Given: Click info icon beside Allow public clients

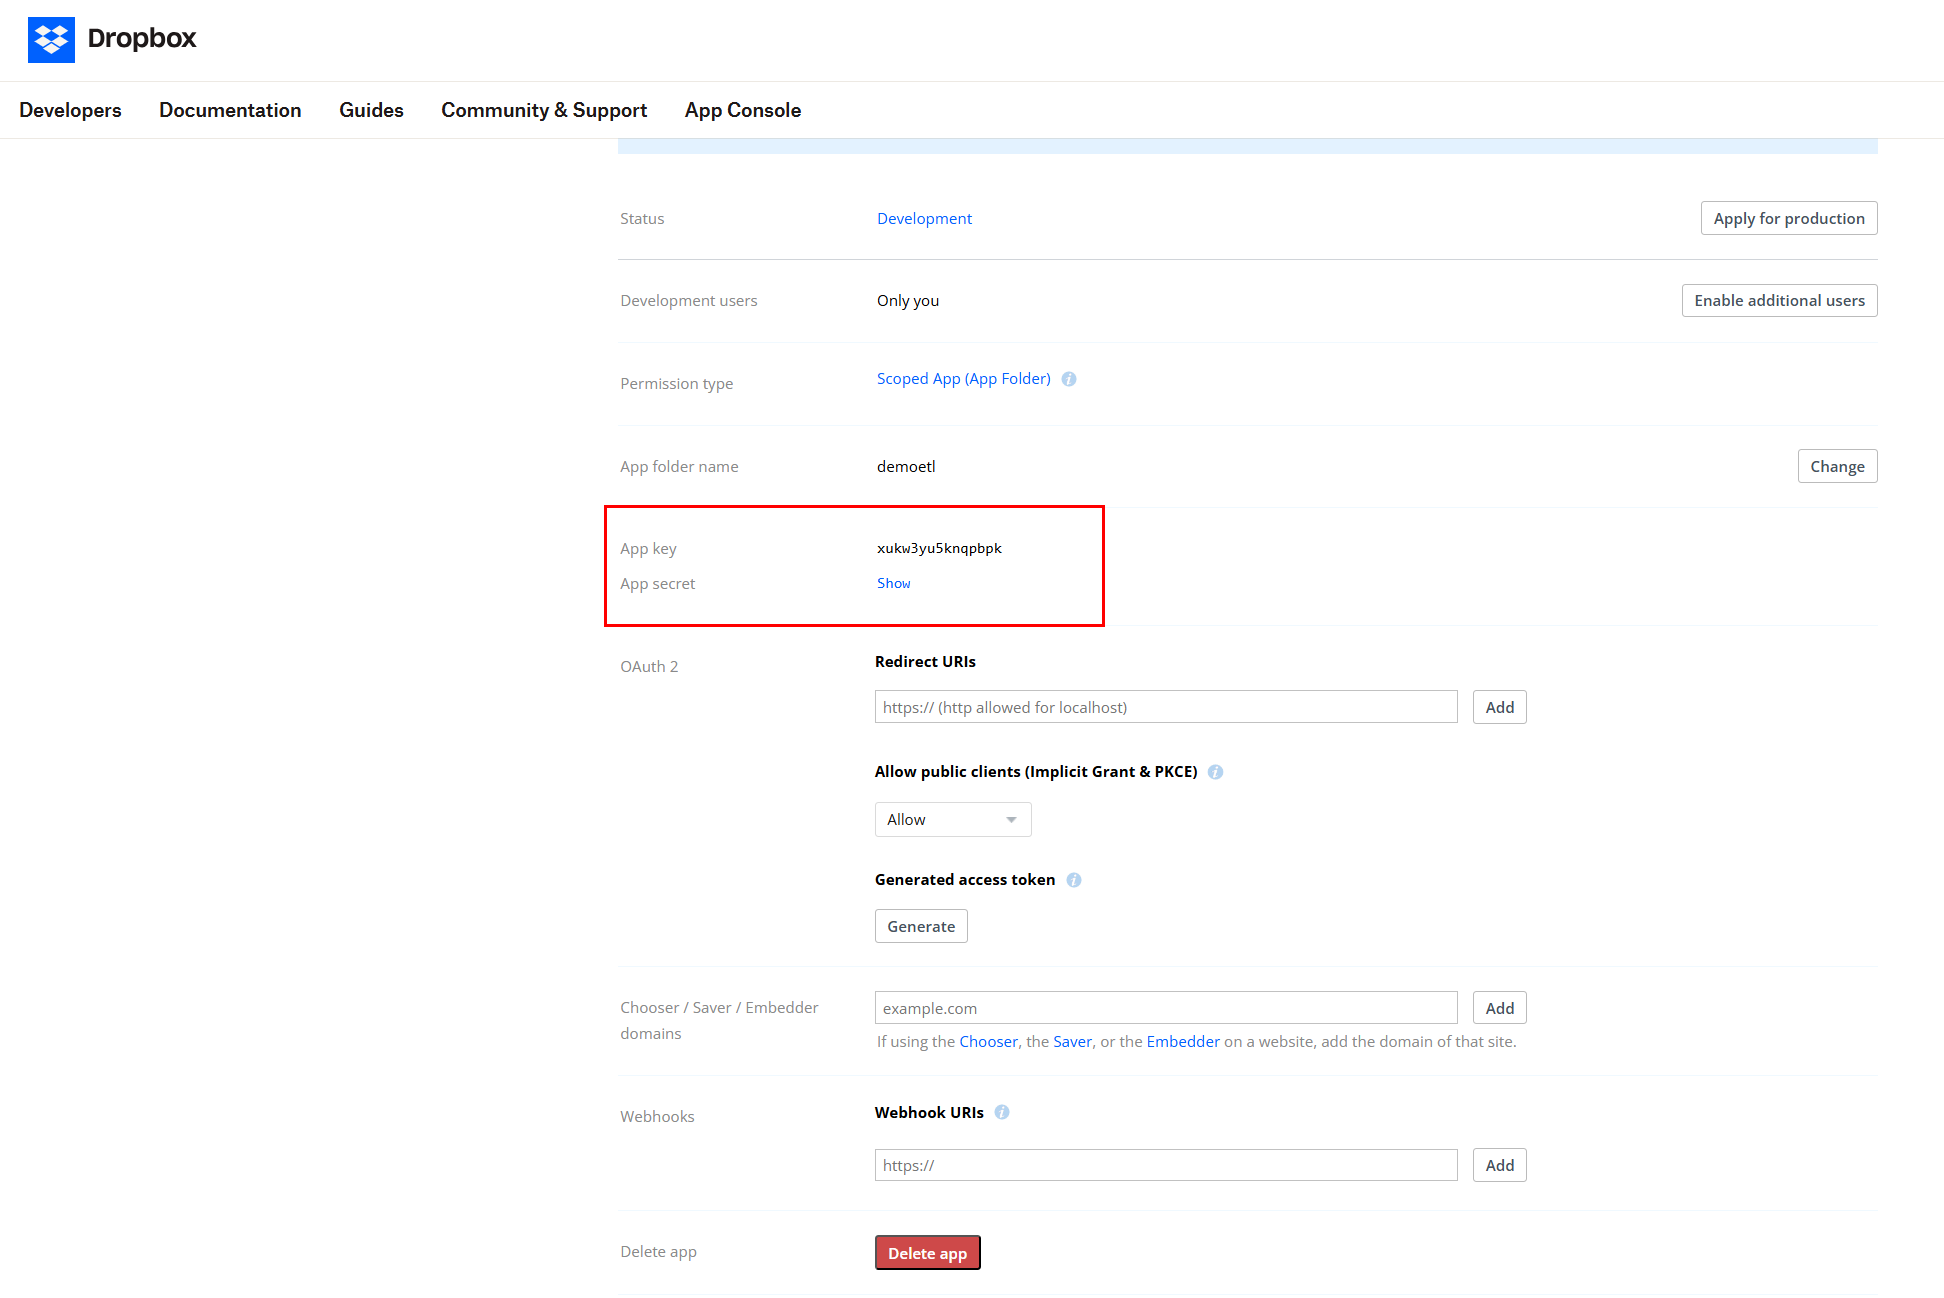Looking at the screenshot, I should point(1215,772).
